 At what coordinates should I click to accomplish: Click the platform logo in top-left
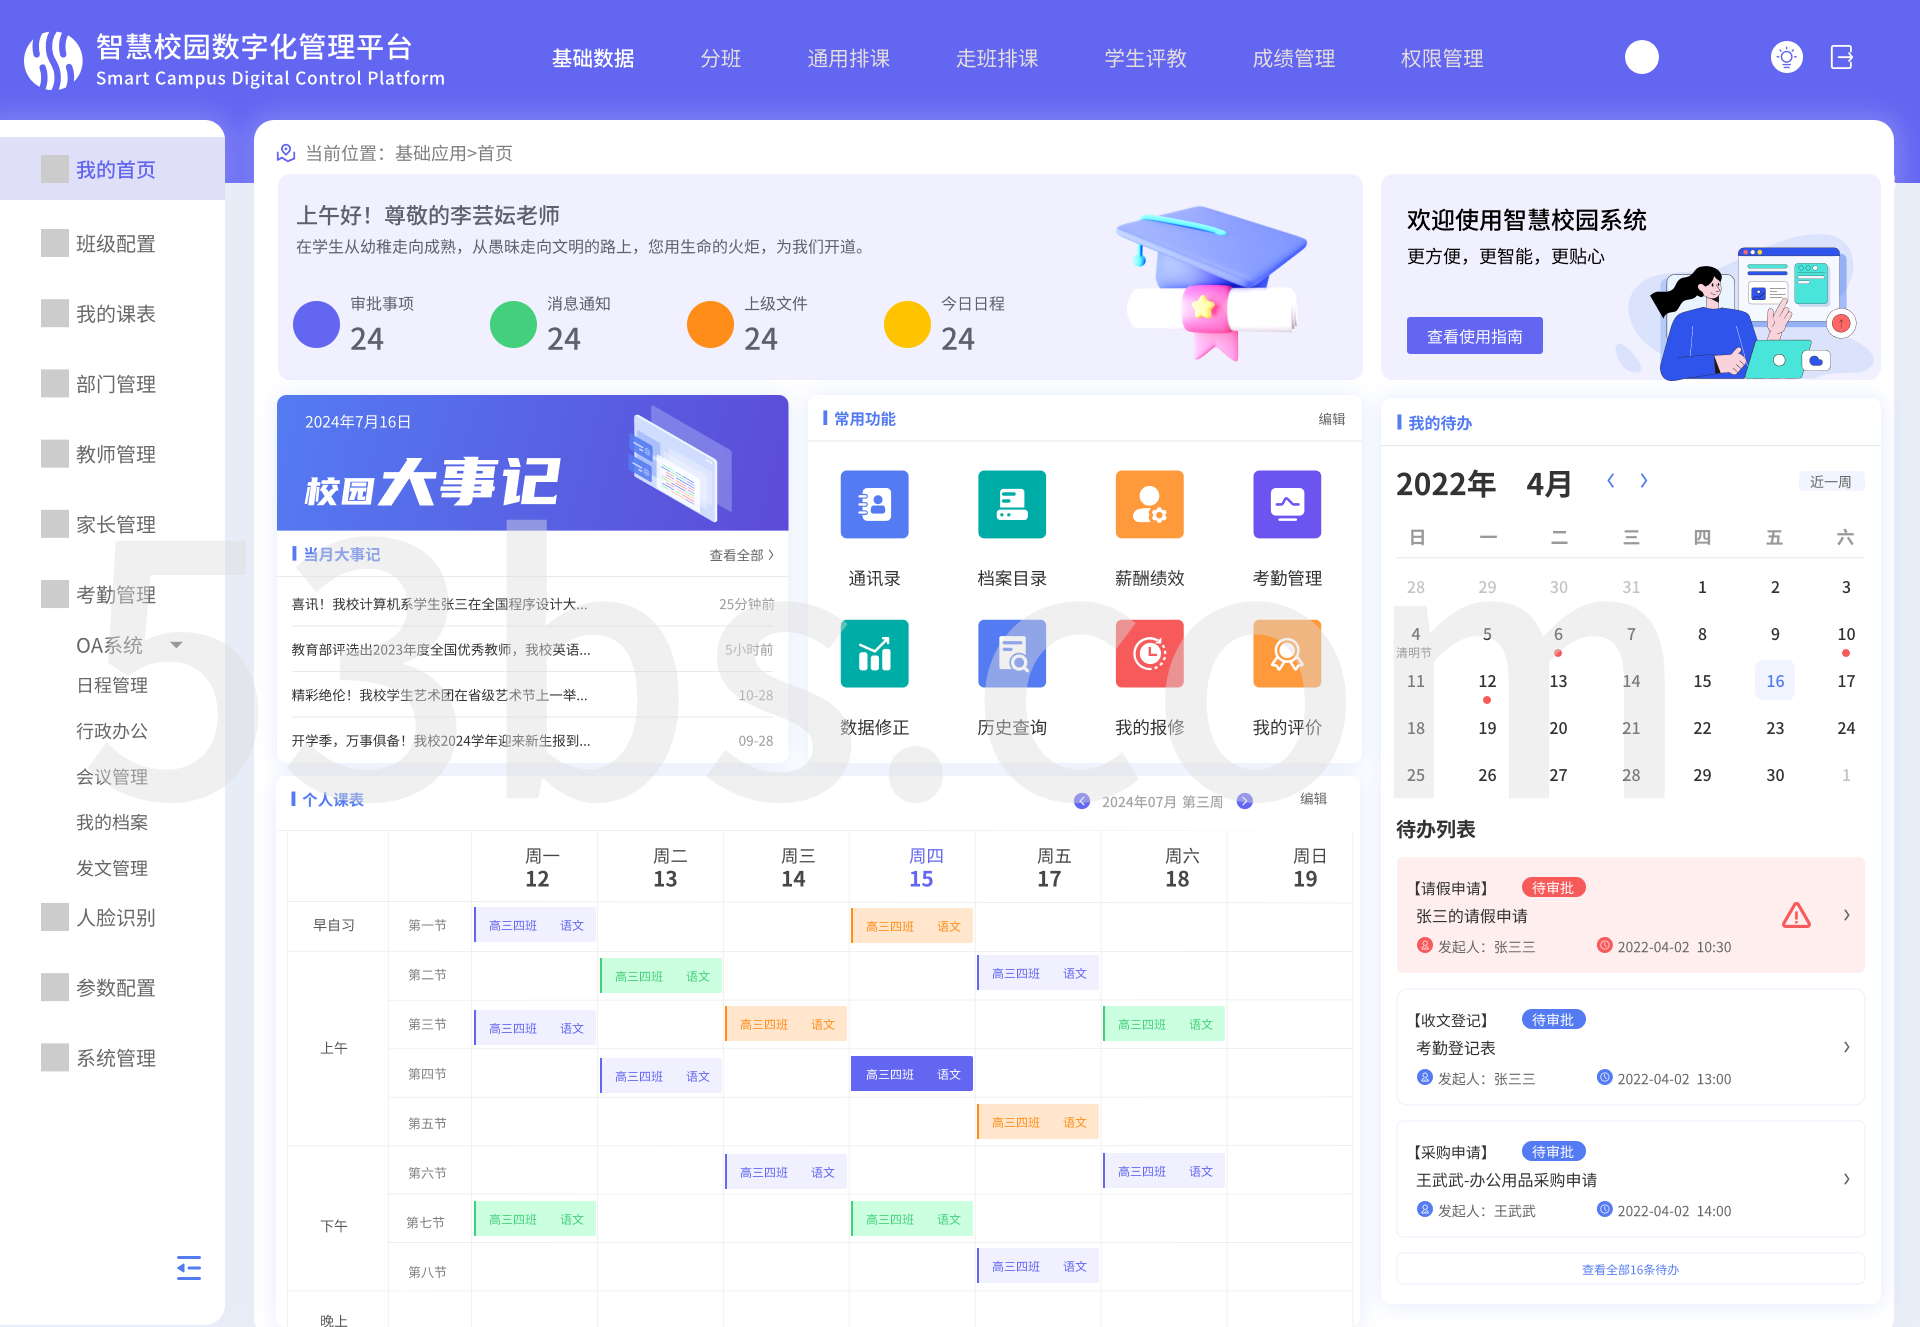(x=52, y=59)
